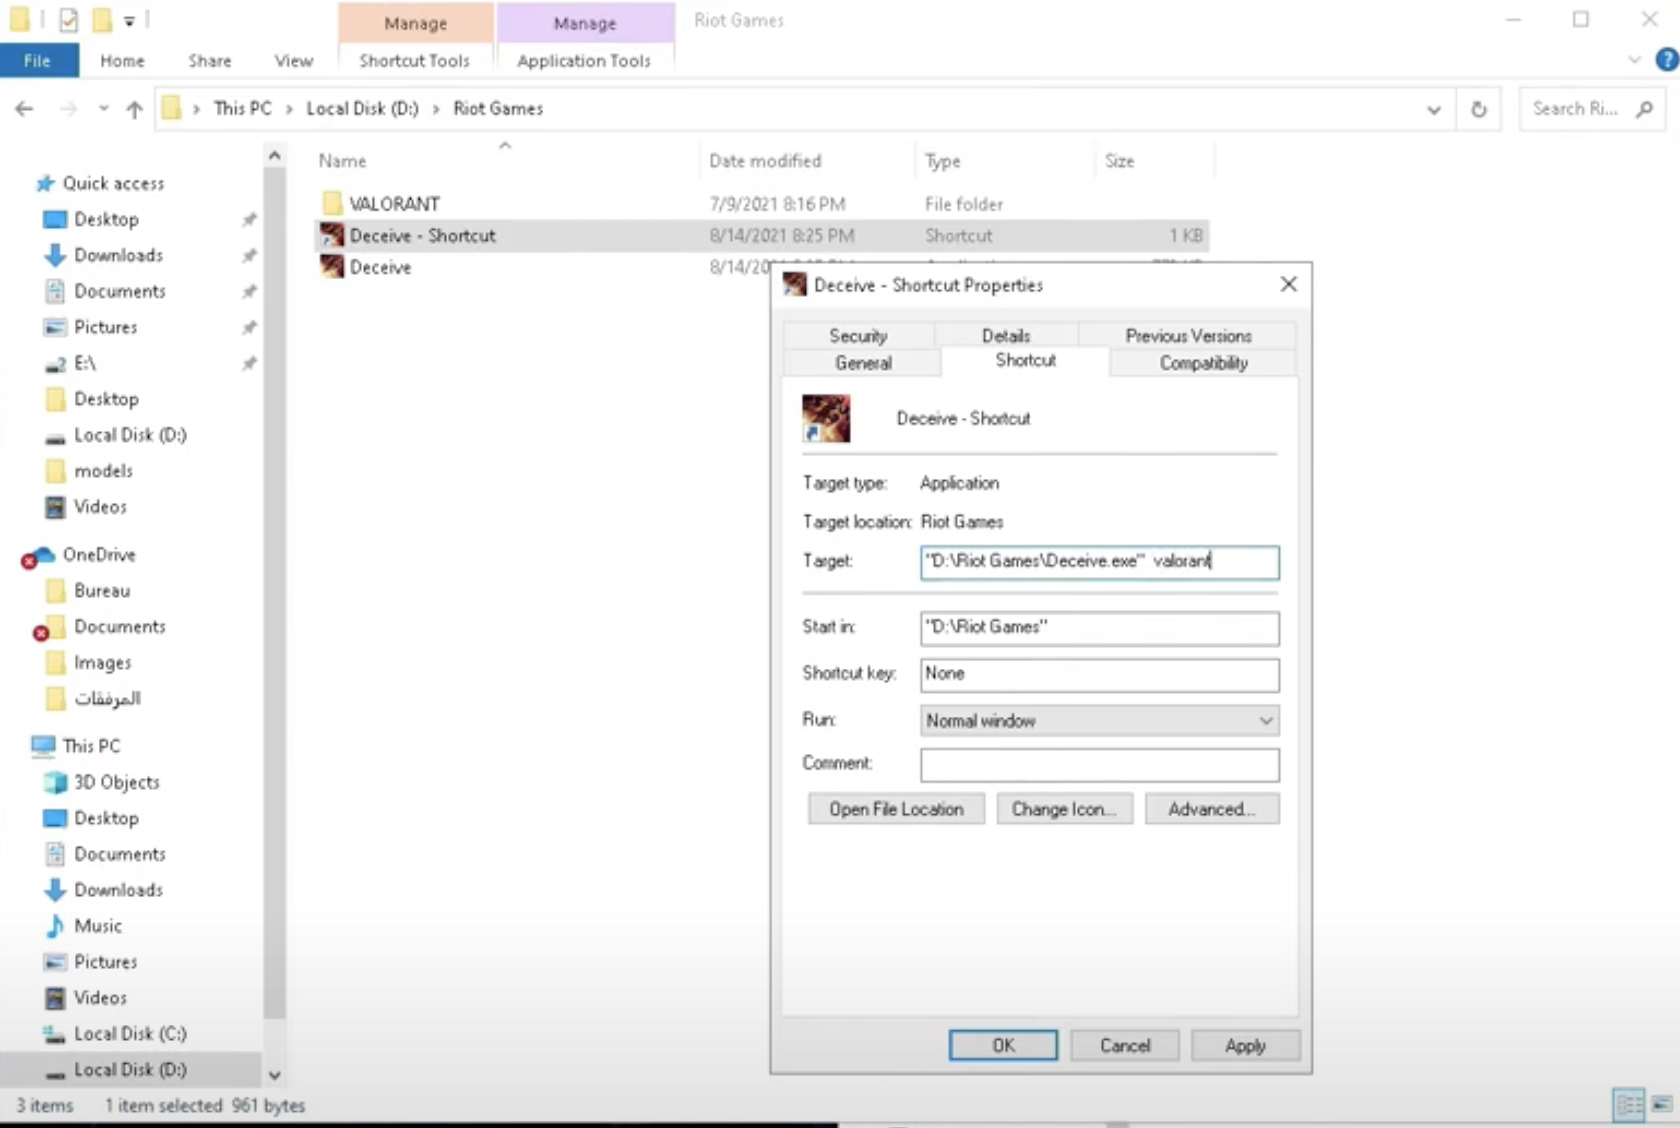Close the Deceive Shortcut Properties dialog

1289,285
